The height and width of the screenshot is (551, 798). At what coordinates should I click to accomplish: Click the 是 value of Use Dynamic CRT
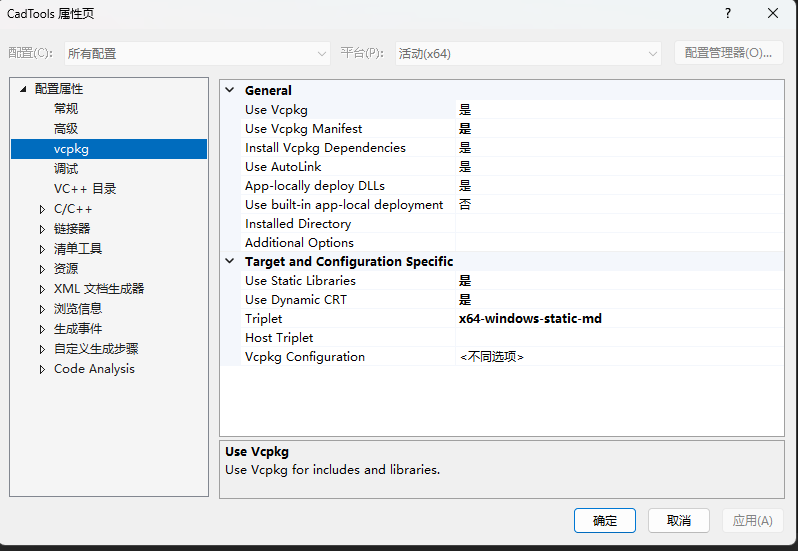click(x=465, y=300)
